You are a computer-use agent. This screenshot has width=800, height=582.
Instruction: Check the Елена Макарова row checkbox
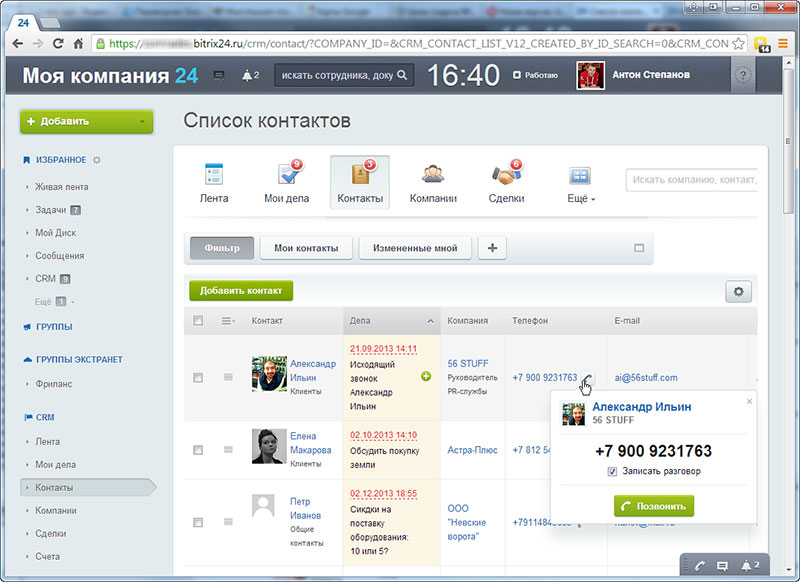click(198, 450)
